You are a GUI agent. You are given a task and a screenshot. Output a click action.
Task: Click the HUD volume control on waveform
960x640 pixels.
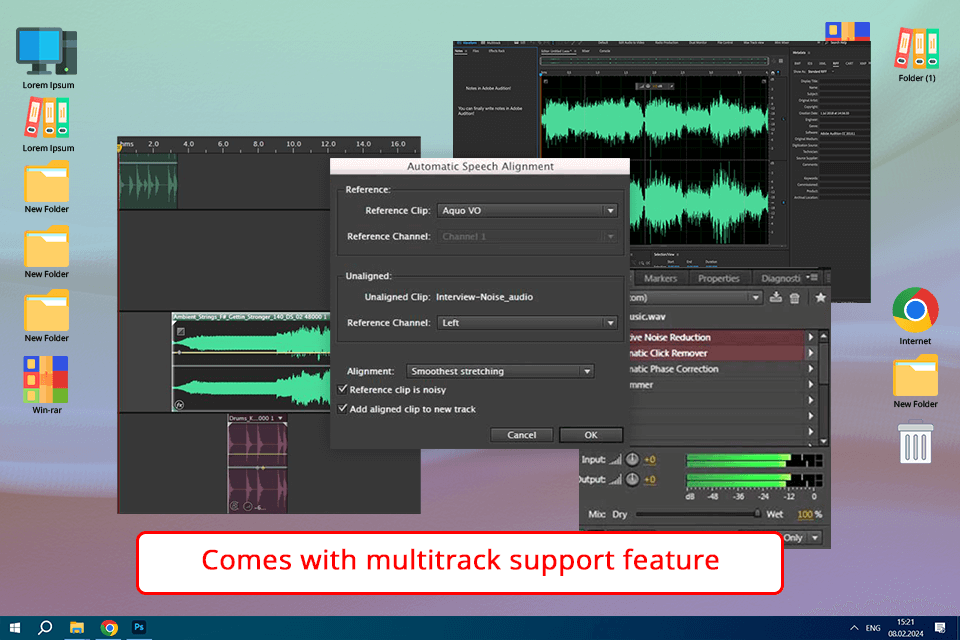coord(656,86)
